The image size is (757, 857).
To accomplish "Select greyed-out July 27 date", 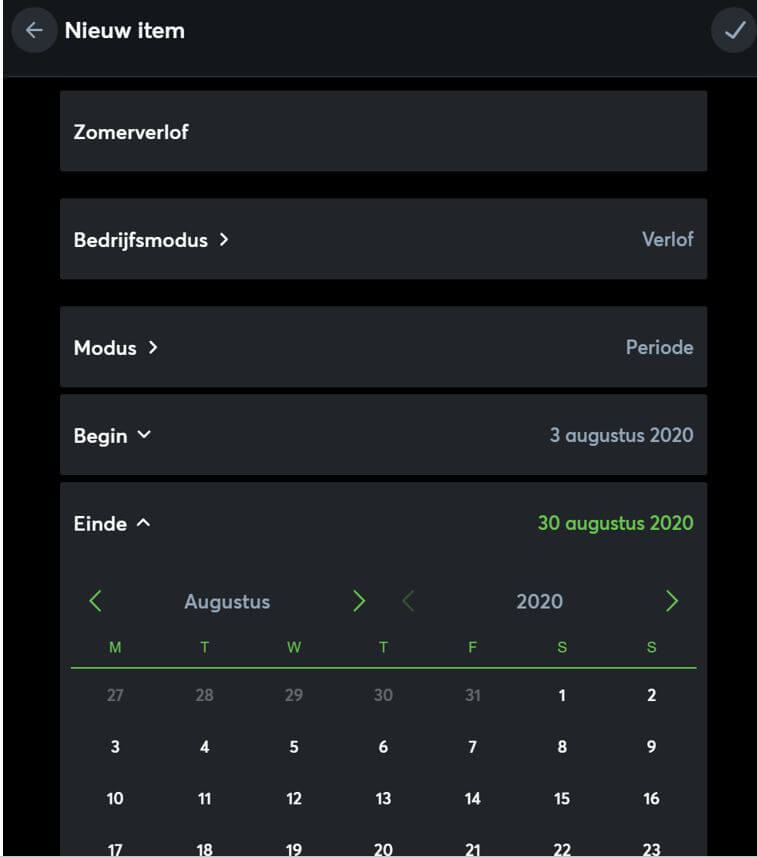I will pyautogui.click(x=115, y=695).
